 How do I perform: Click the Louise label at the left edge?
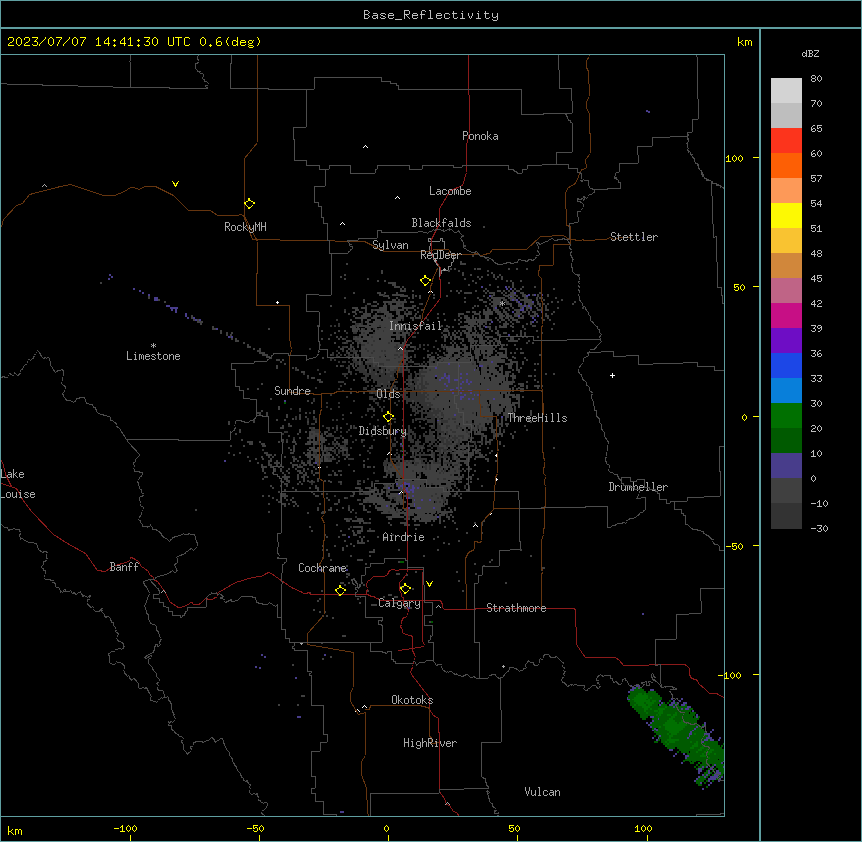pos(18,494)
